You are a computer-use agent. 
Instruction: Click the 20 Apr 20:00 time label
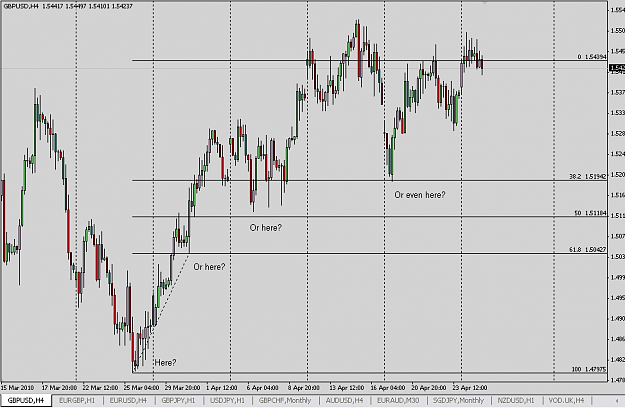click(428, 388)
